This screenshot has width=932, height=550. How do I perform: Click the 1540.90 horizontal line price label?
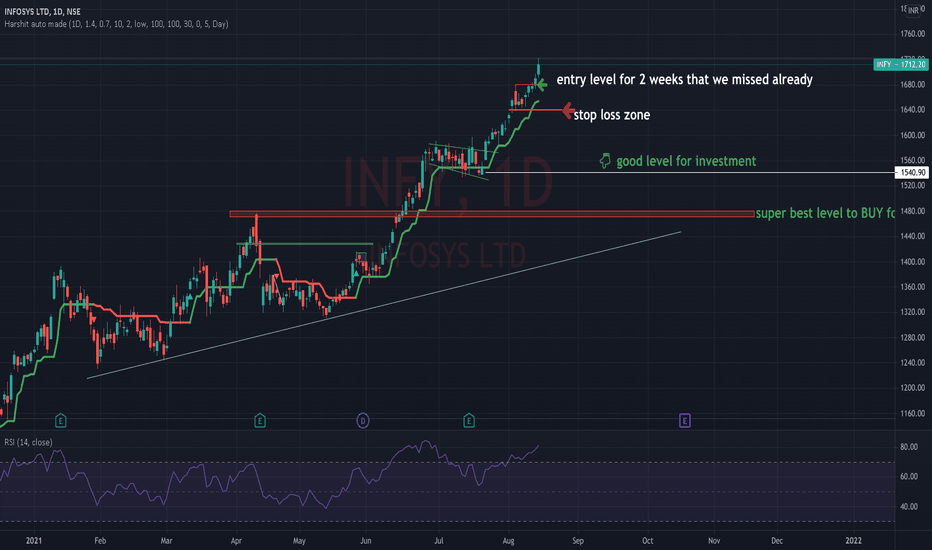(x=911, y=172)
